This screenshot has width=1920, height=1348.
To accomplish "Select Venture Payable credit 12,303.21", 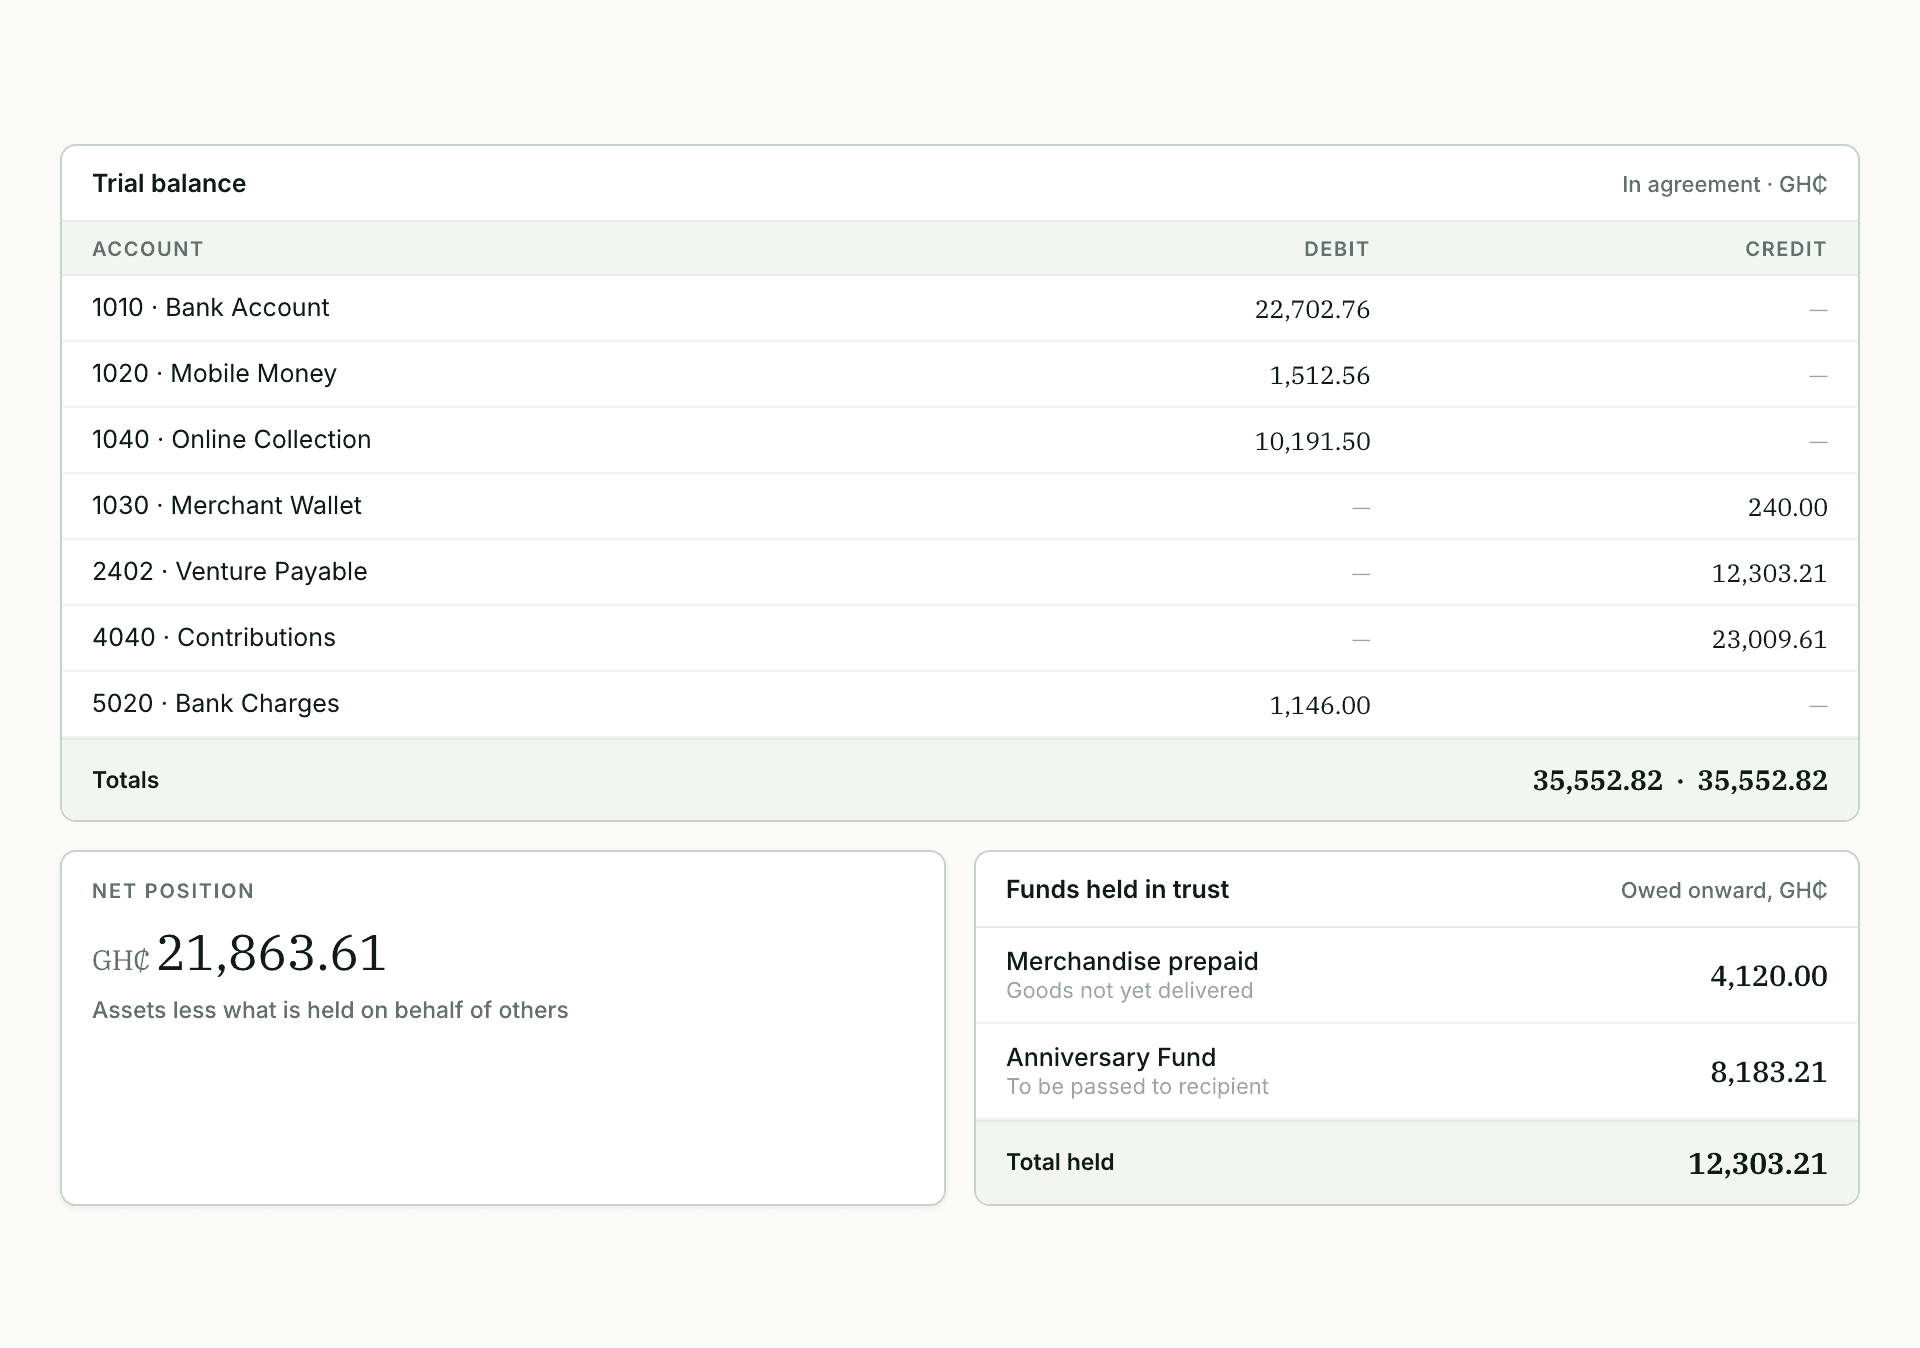I will click(1769, 574).
